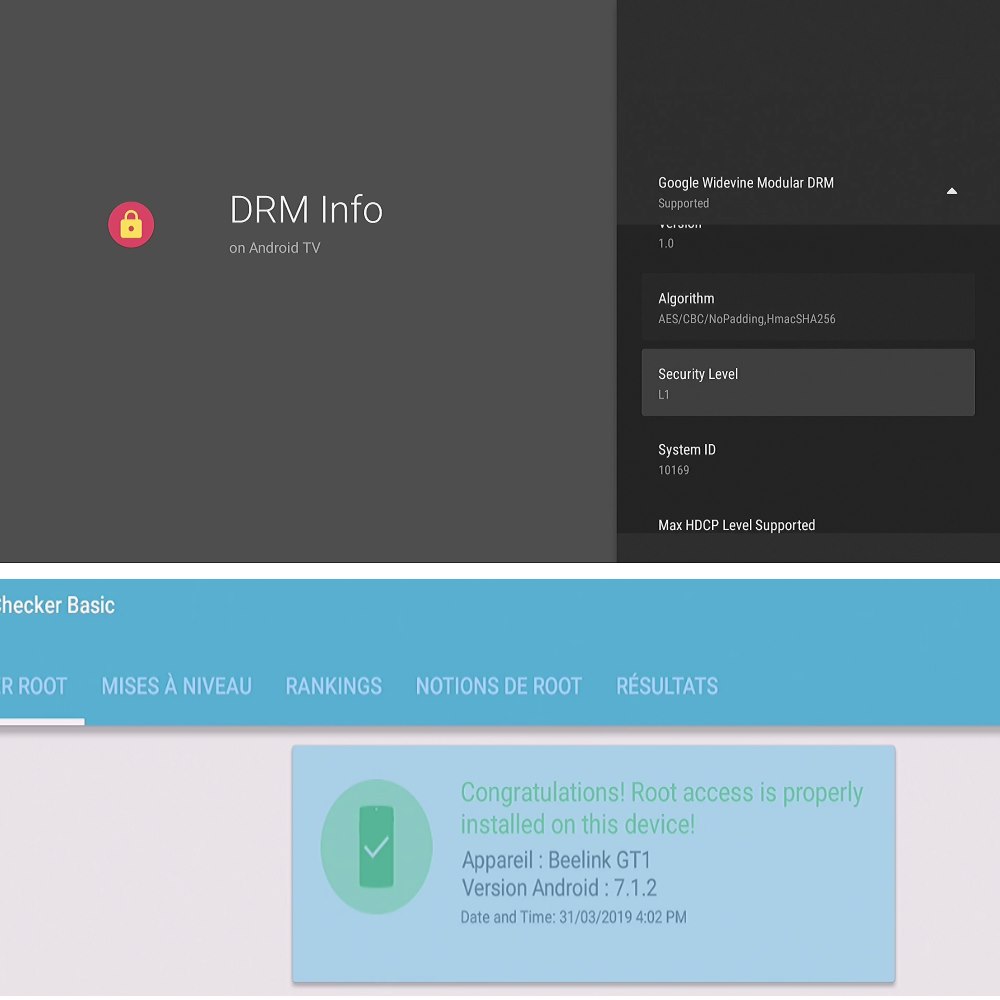Click the DRM Info title
This screenshot has height=1000, width=1000.
pos(306,209)
